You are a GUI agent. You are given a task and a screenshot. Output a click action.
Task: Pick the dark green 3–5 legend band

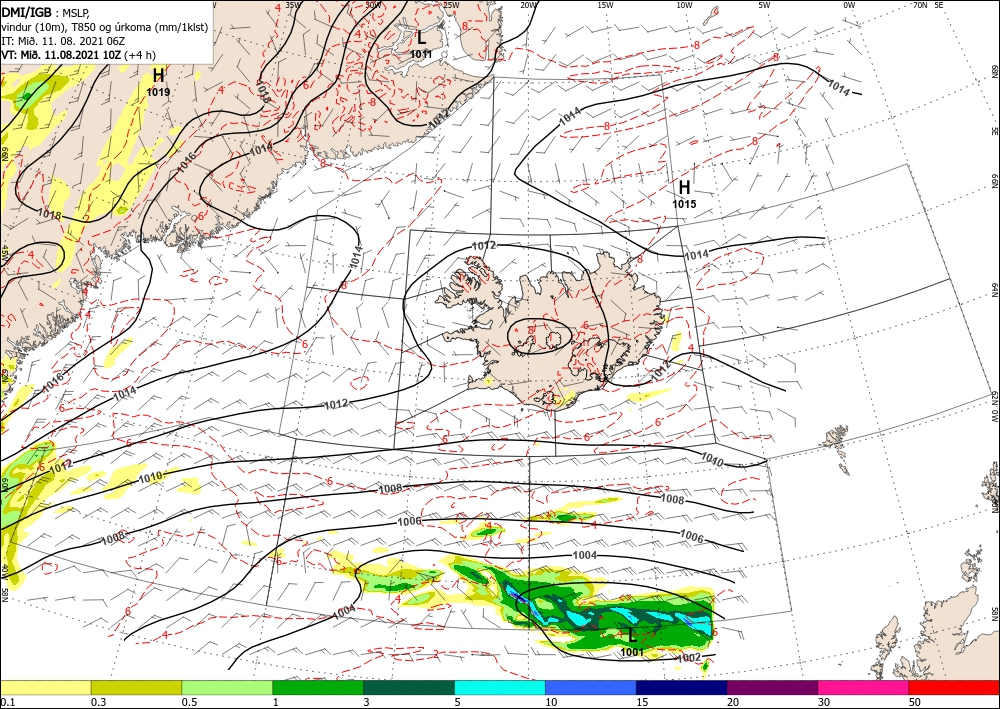pos(409,687)
